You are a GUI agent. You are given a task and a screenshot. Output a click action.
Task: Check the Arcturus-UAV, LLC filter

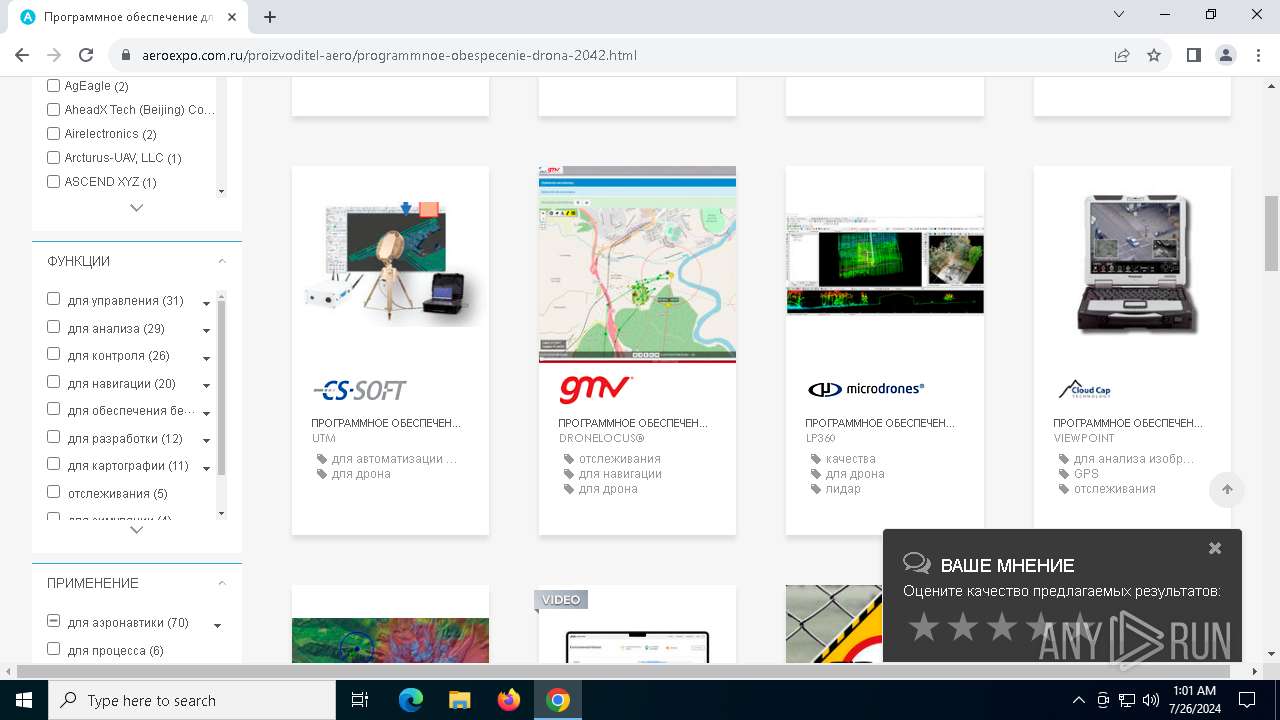tap(54, 158)
